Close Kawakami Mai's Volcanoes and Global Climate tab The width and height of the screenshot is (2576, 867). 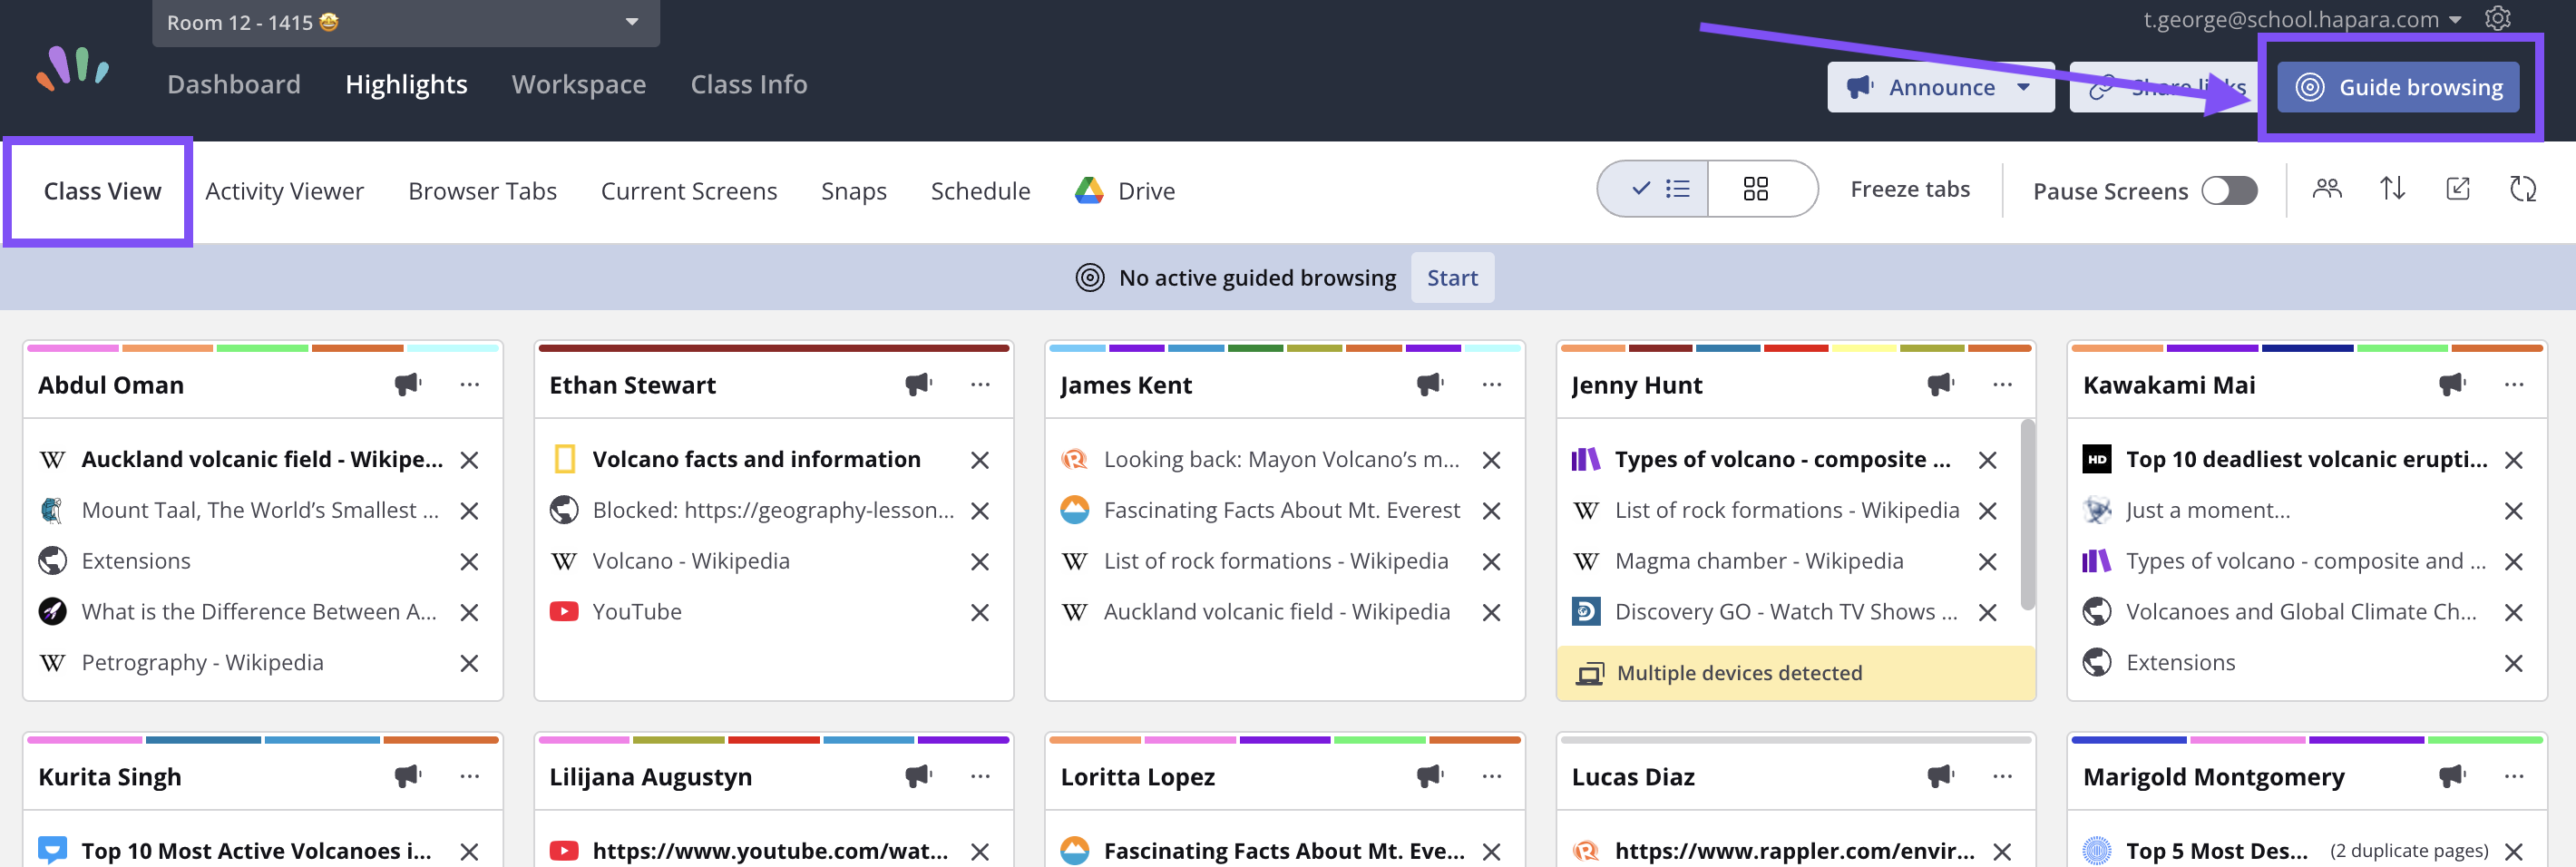[2513, 612]
